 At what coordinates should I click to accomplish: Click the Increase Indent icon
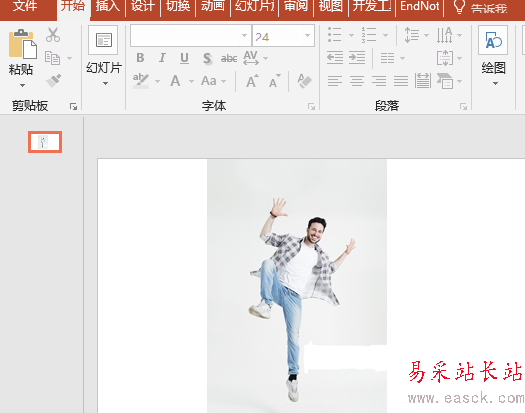click(357, 58)
